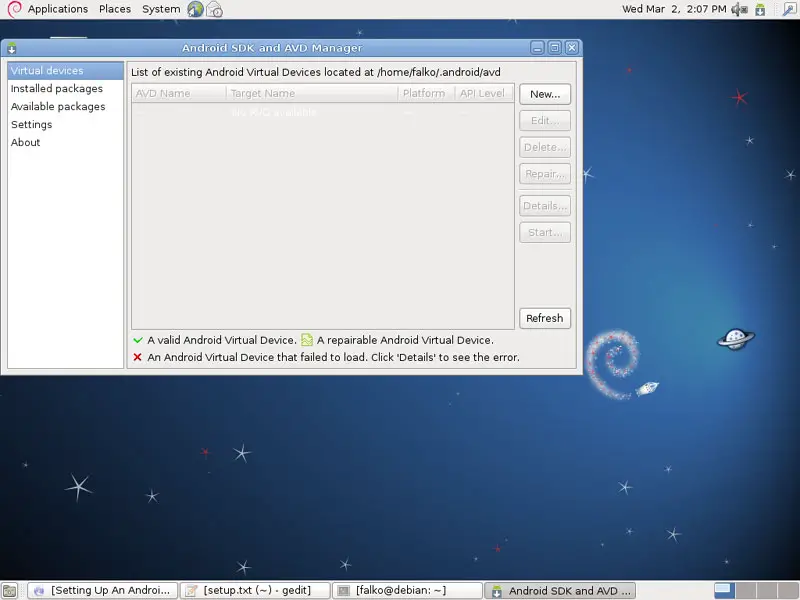Click the Delete... button
This screenshot has height=600, width=800.
[545, 147]
